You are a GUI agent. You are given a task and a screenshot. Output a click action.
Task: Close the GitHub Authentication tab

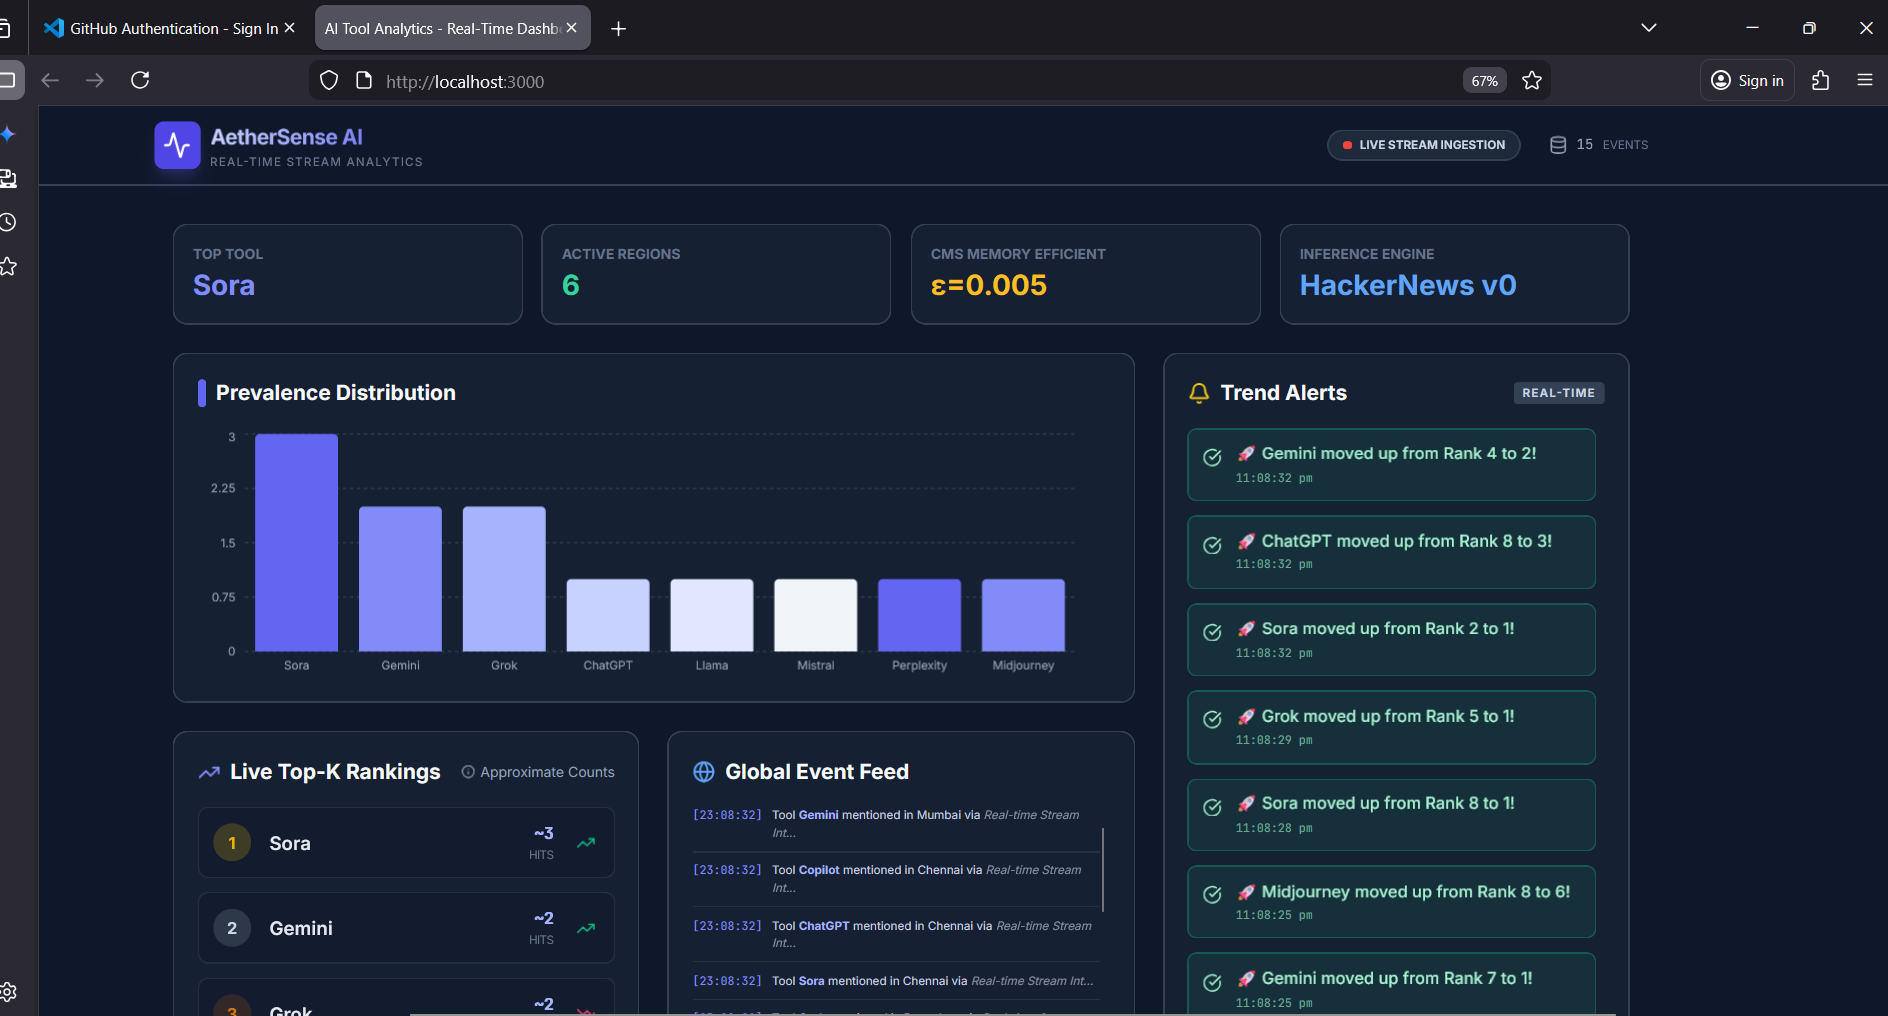[290, 28]
